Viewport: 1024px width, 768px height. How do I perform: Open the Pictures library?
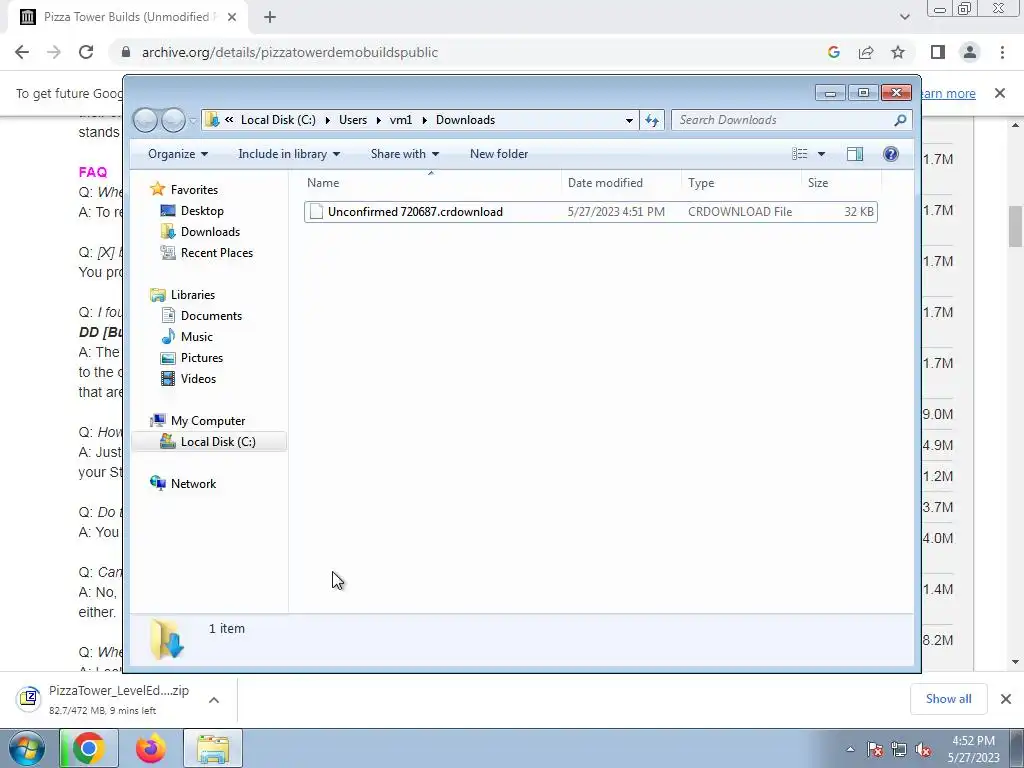201,358
